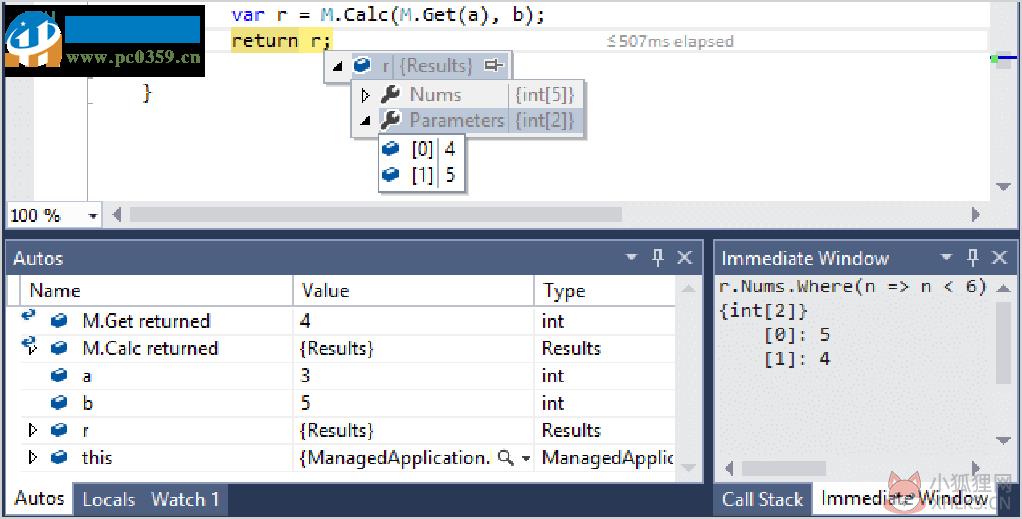Click the Autos panel scroll up arrow
This screenshot has width=1022, height=519.
[x=689, y=289]
